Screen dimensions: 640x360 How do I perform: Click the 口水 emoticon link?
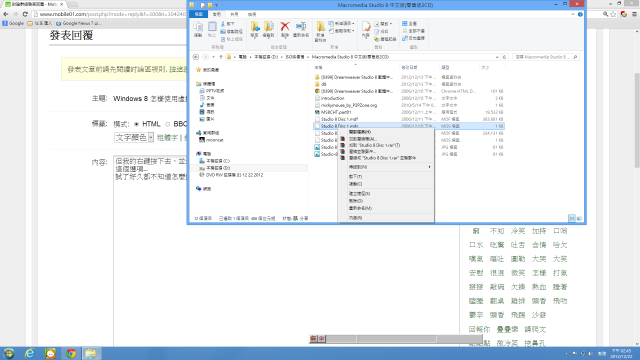tap(476, 245)
